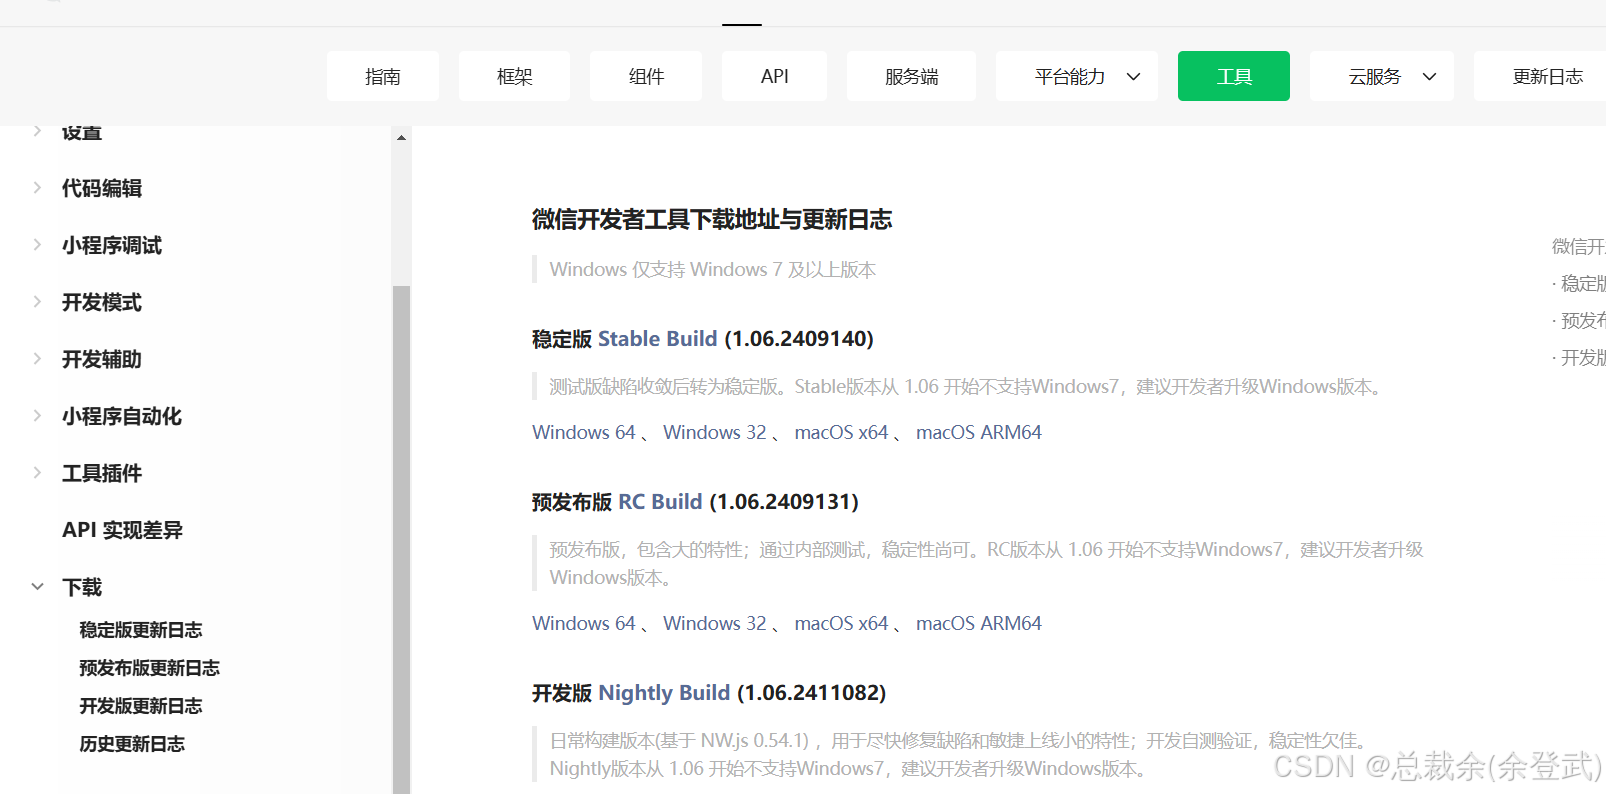Open 开发辅助 in the sidebar
Screen dimensions: 1606x794
pos(102,359)
